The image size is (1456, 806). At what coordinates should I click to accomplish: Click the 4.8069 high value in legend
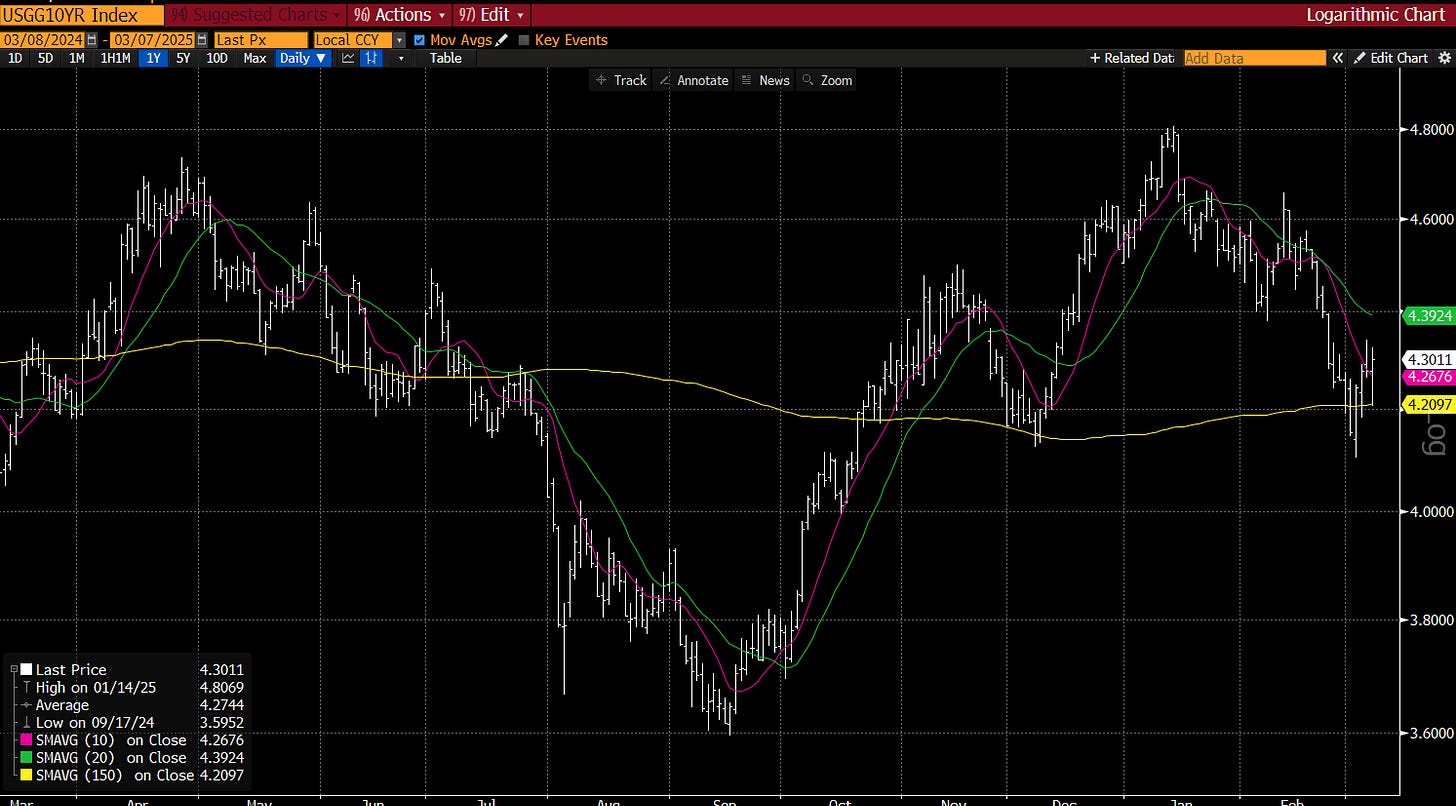(221, 688)
